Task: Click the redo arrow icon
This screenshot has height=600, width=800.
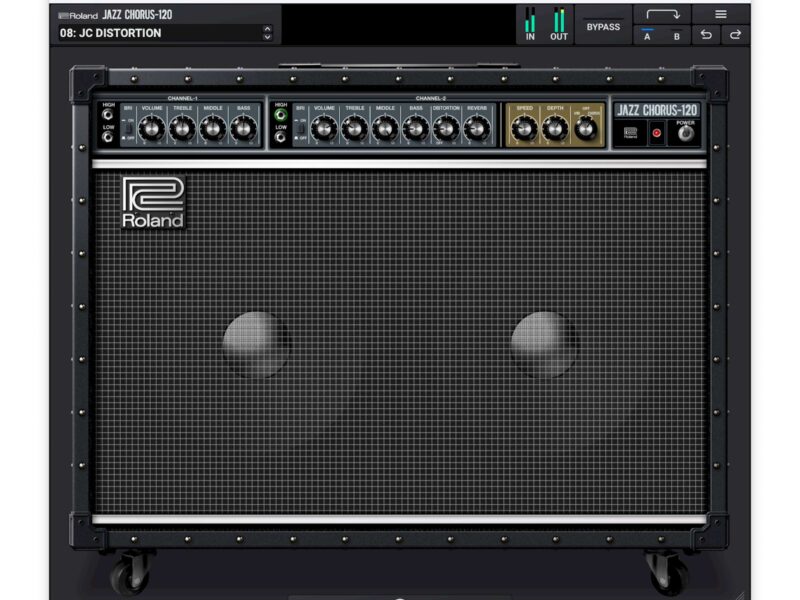Action: pos(735,36)
